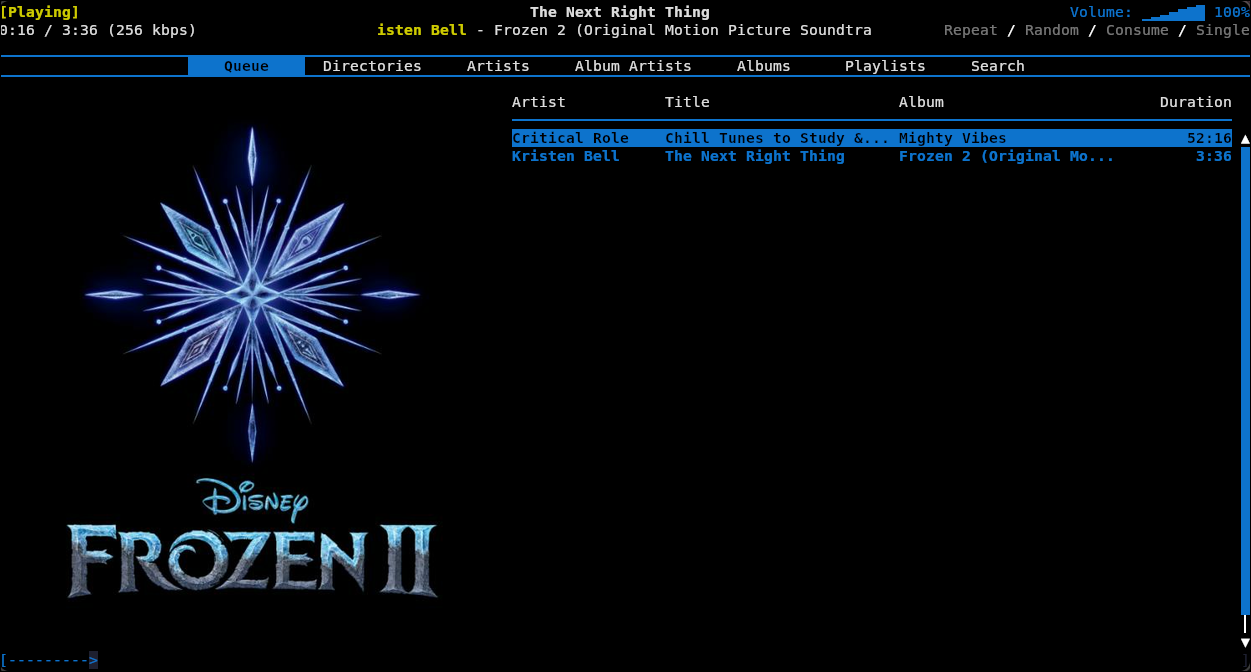Screen dimensions: 1251x672
Task: Click the queue scrollbar track
Action: [x=1245, y=390]
